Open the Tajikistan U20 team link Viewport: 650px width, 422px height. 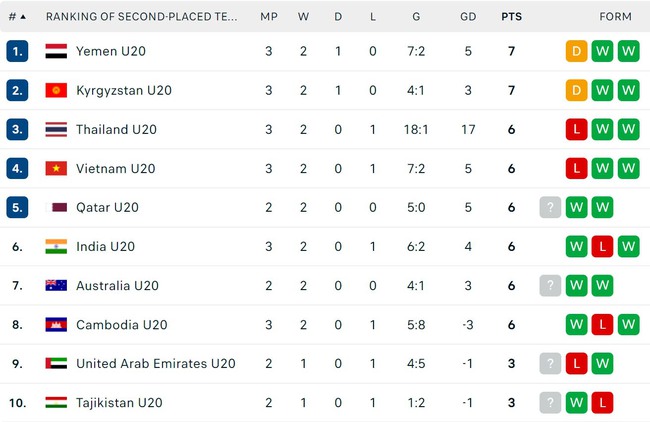click(119, 402)
